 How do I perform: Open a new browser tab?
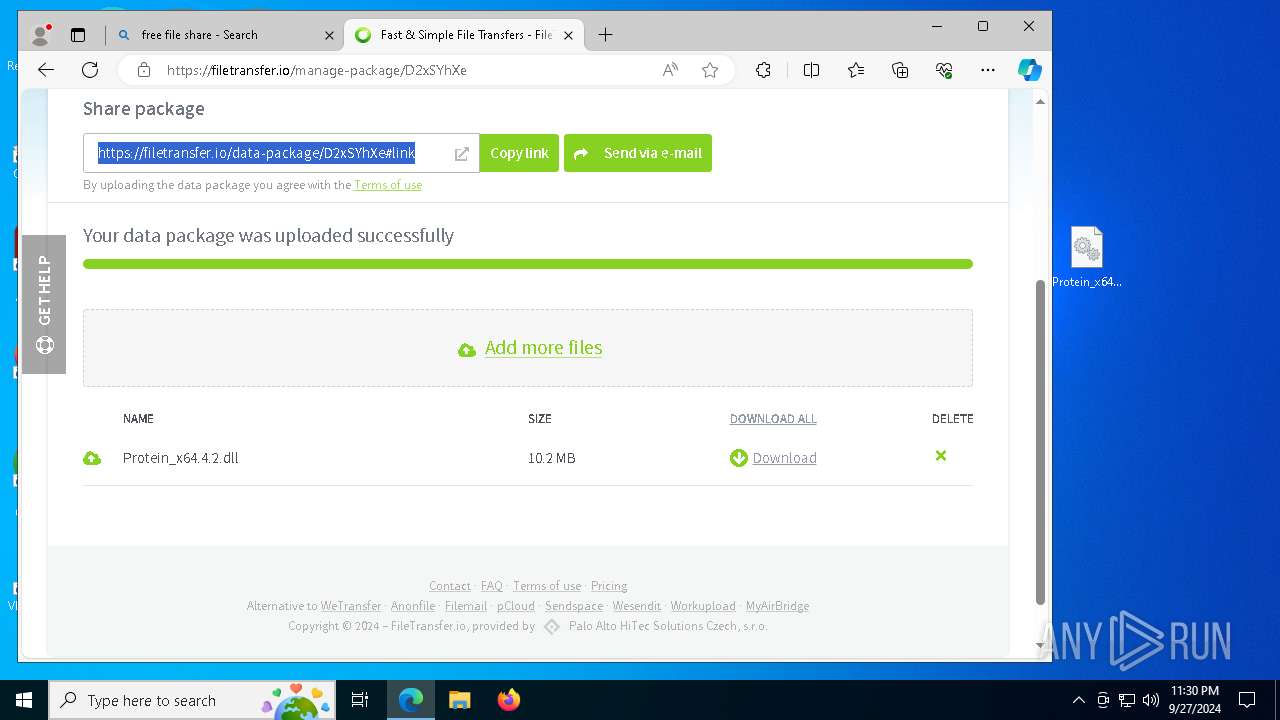tap(605, 35)
